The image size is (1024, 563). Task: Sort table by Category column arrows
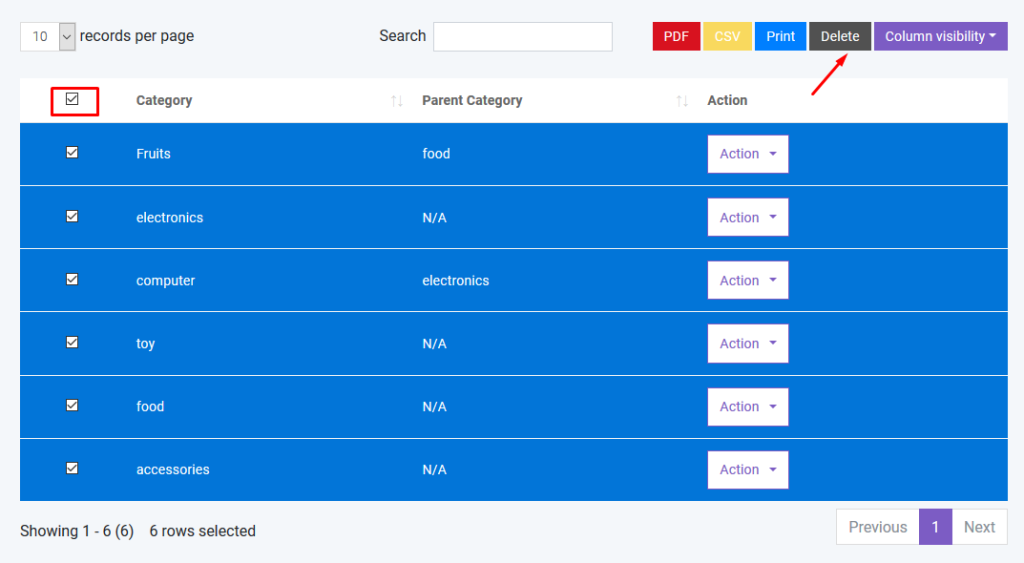click(397, 101)
